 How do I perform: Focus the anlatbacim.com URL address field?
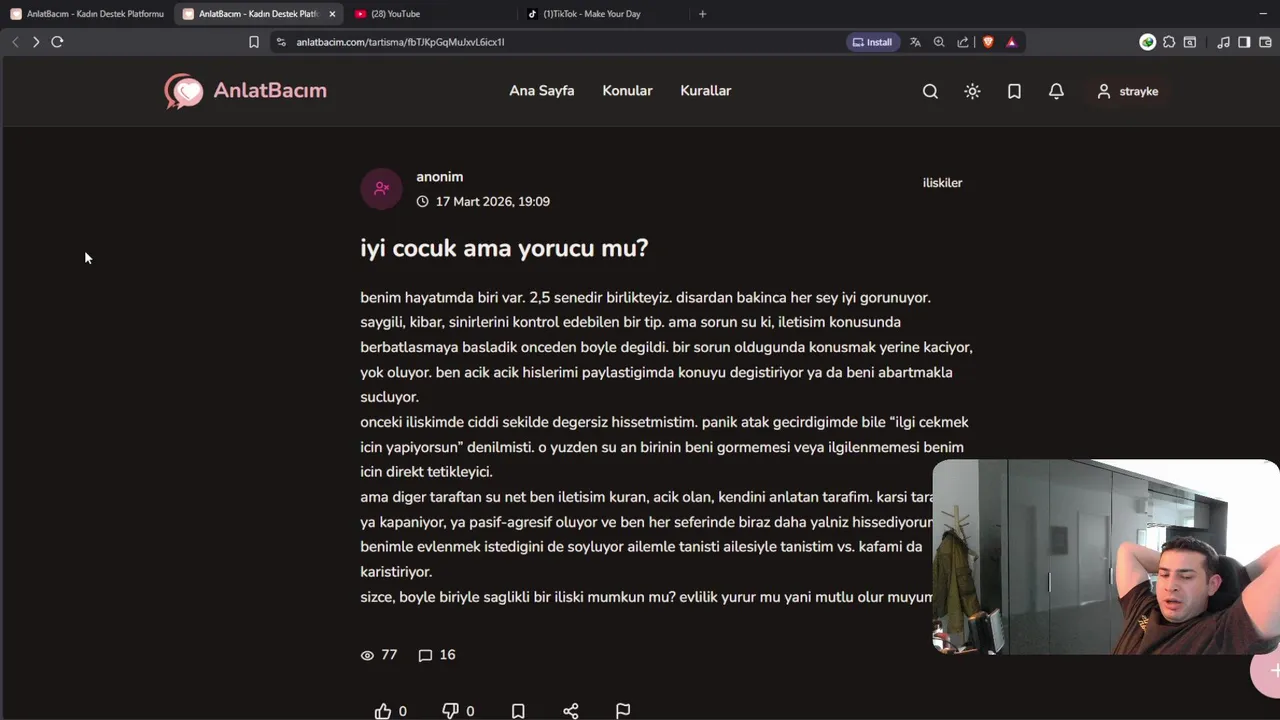click(x=560, y=42)
